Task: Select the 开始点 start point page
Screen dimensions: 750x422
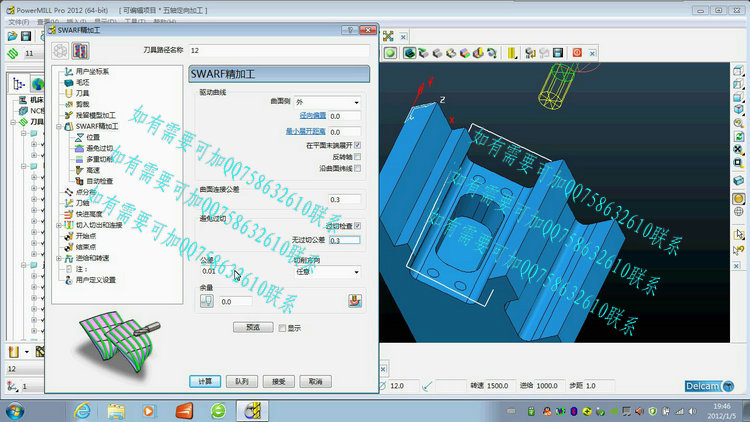Action: tap(86, 236)
